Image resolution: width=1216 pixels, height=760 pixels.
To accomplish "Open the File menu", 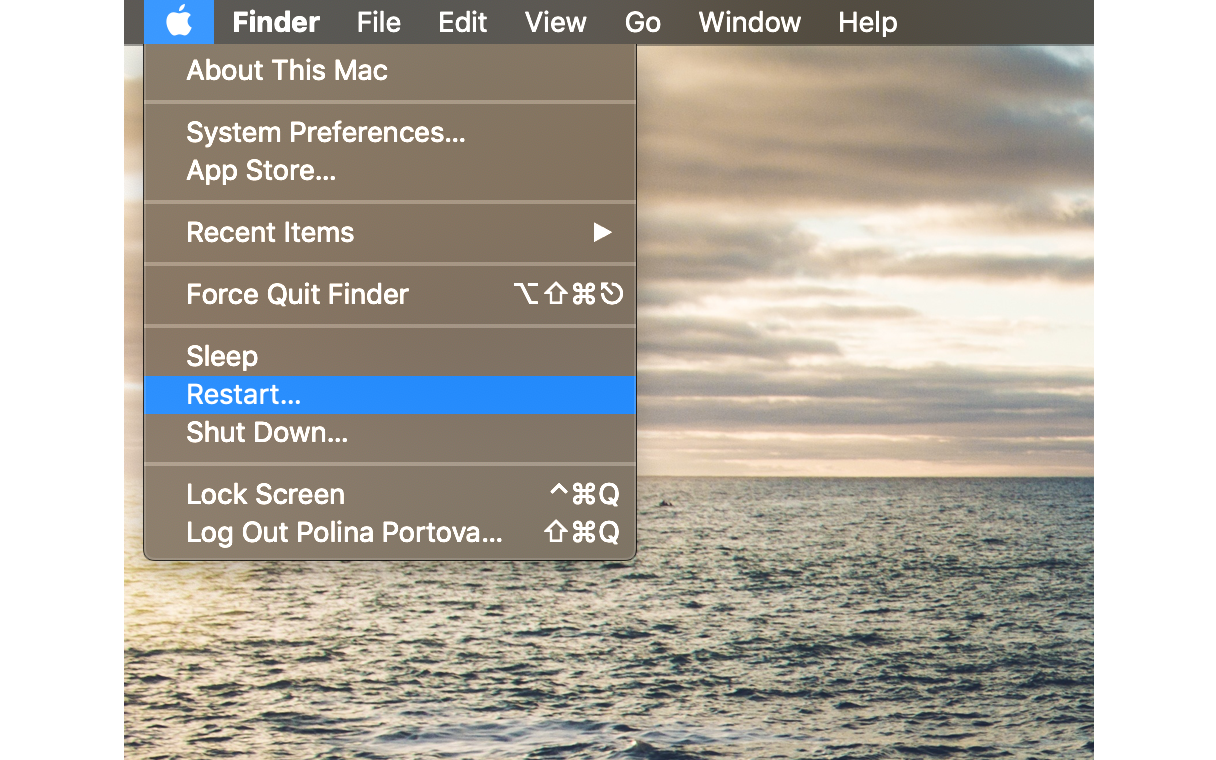I will coord(379,22).
